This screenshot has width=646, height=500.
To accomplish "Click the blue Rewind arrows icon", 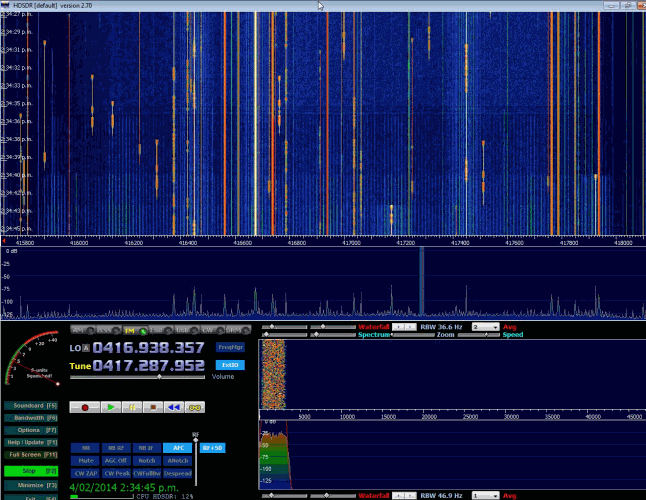I will tap(174, 407).
